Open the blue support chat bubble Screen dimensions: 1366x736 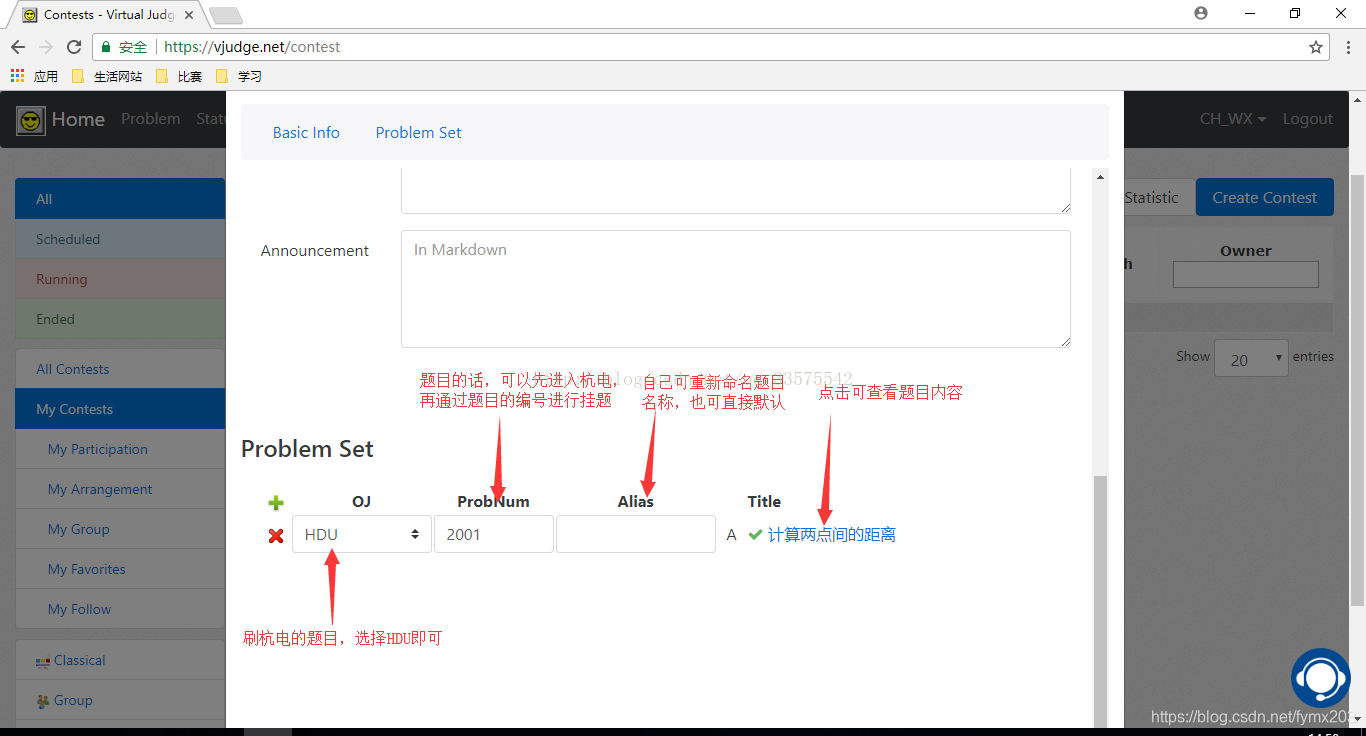coord(1321,678)
